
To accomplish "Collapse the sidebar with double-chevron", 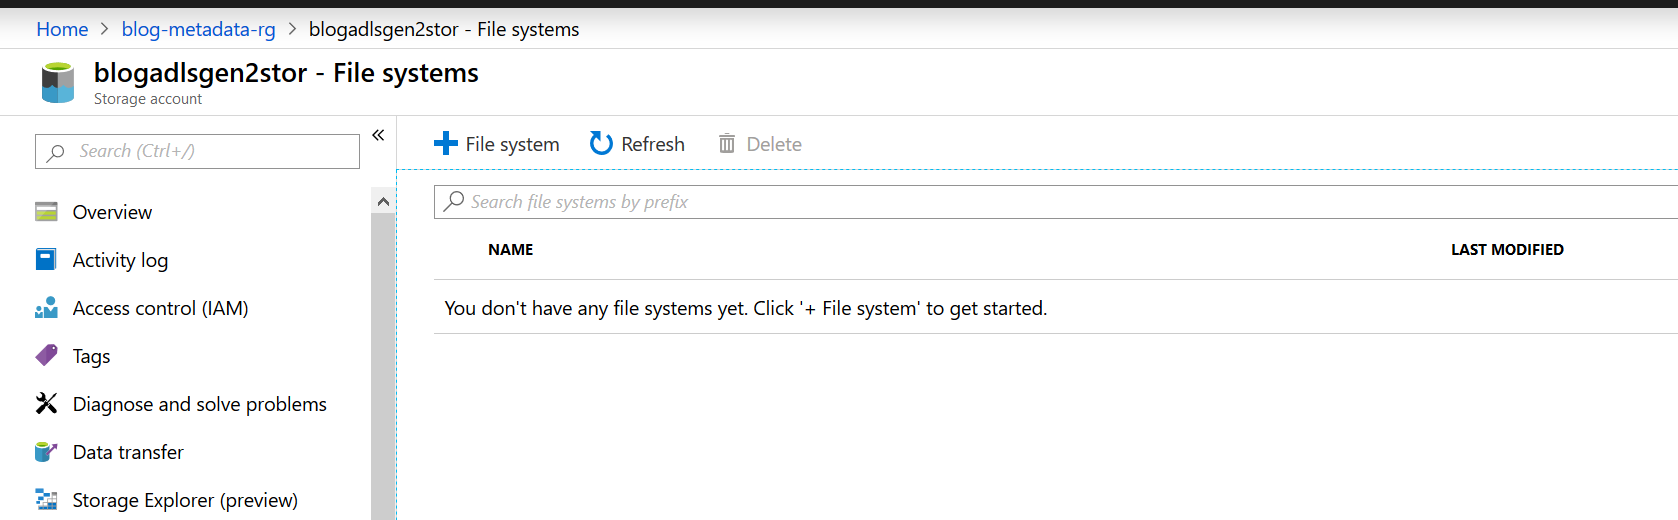I will [378, 135].
